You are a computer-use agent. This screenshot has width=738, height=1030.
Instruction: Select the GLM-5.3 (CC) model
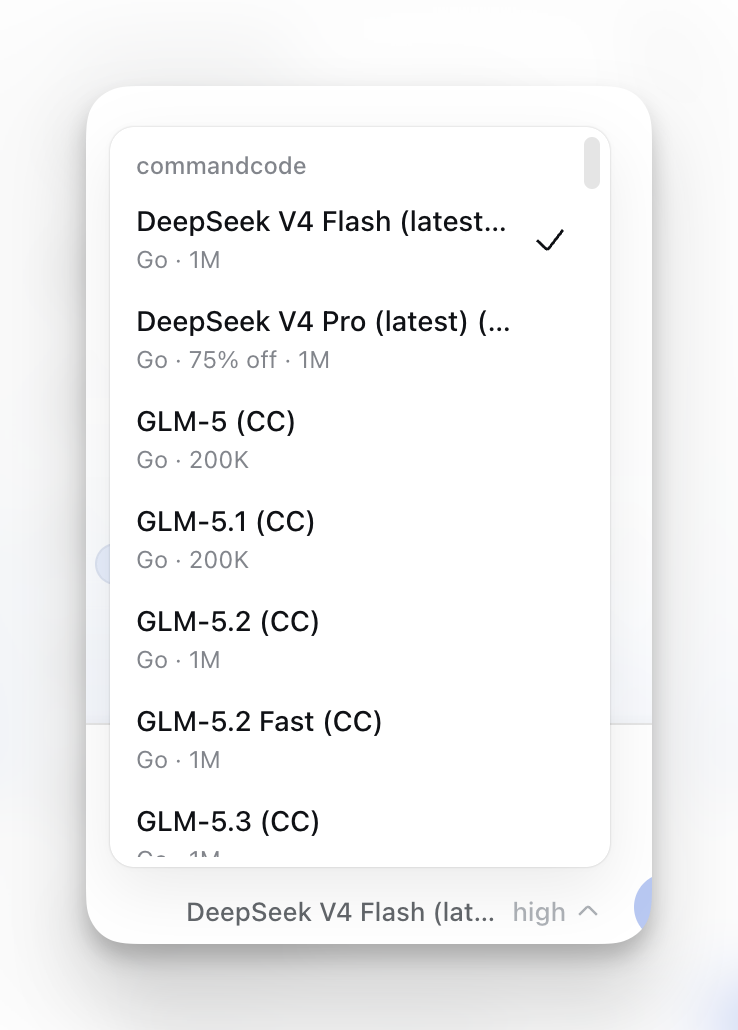359,831
